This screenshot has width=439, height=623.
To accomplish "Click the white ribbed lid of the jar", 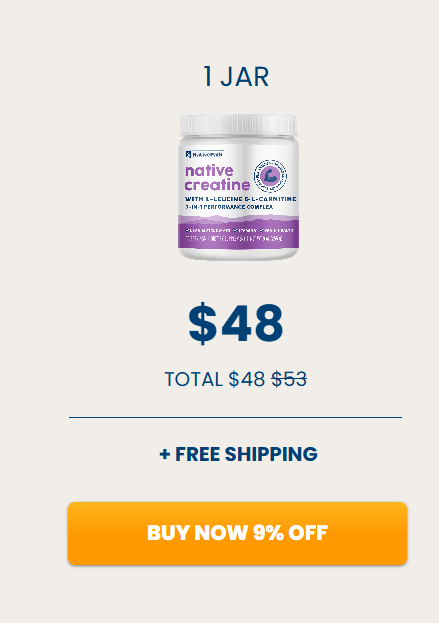I will 238,125.
